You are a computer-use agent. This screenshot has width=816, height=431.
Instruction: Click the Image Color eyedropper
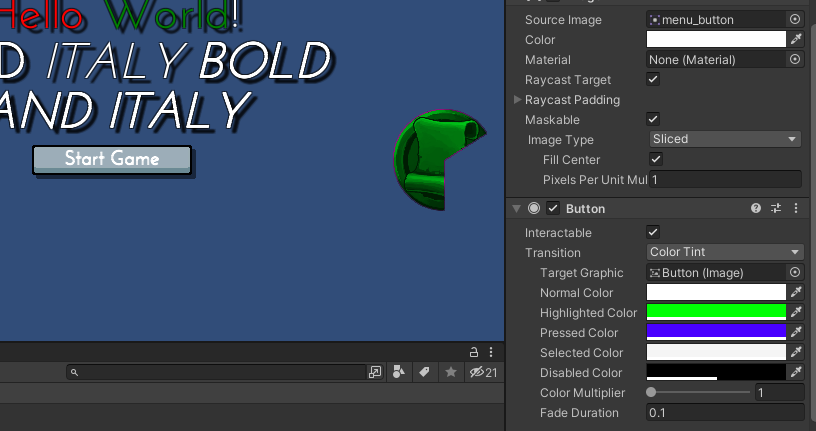pos(796,40)
